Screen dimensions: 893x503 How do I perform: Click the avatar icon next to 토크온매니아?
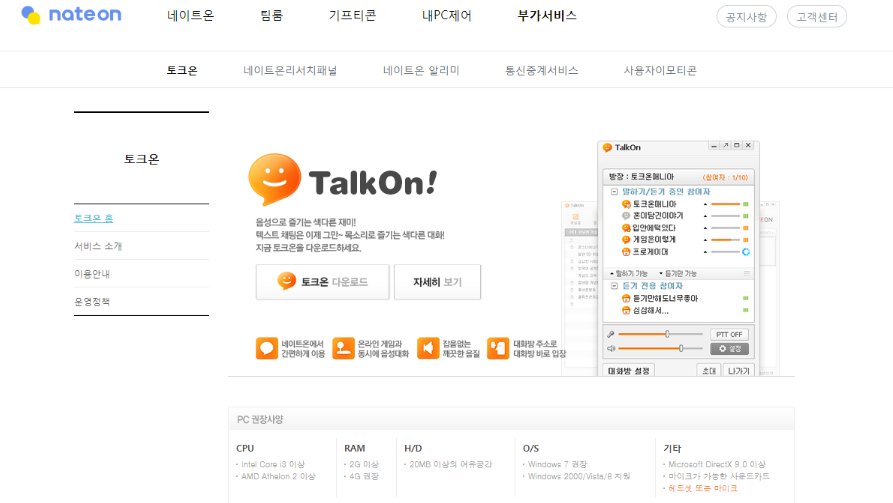coord(626,204)
